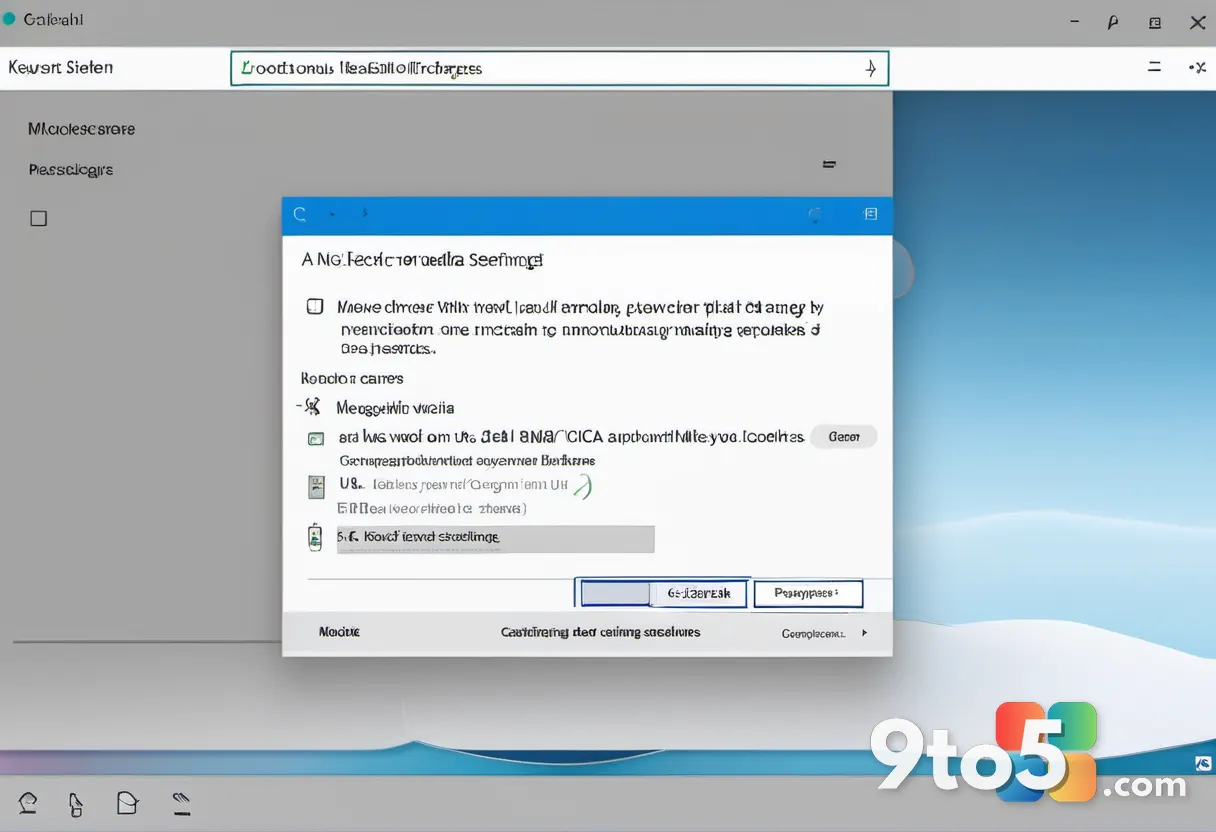This screenshot has height=832, width=1216.
Task: Click the 'Rondor carres' section label
Action: [352, 378]
